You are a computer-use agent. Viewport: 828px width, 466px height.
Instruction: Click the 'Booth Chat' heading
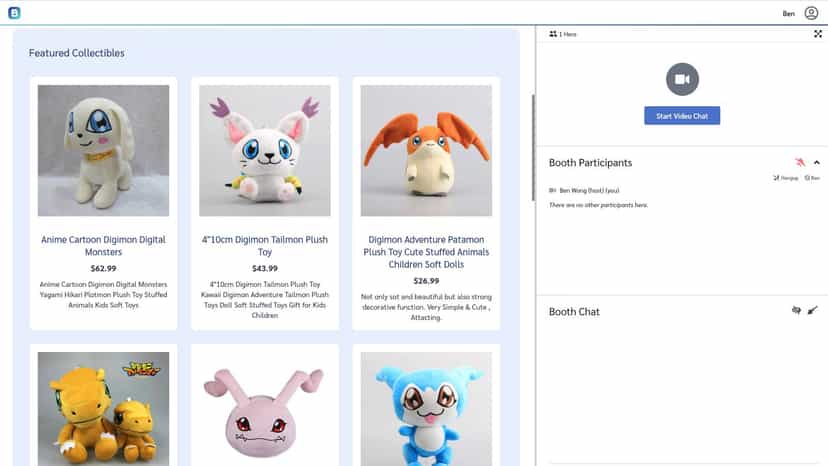(574, 312)
